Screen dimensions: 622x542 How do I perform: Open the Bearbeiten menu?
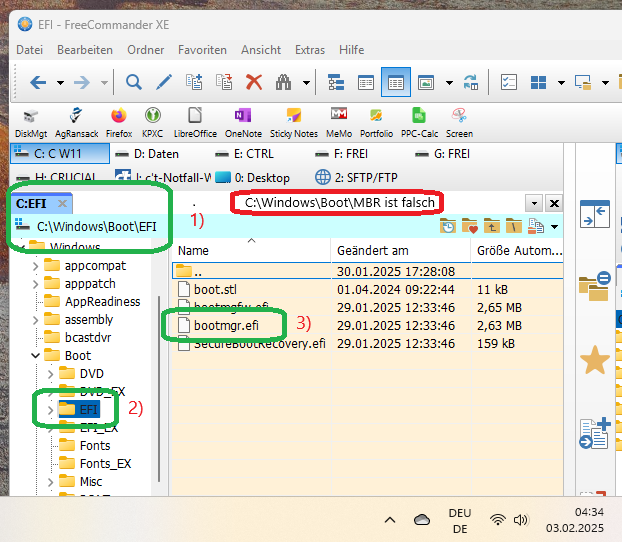pyautogui.click(x=85, y=50)
